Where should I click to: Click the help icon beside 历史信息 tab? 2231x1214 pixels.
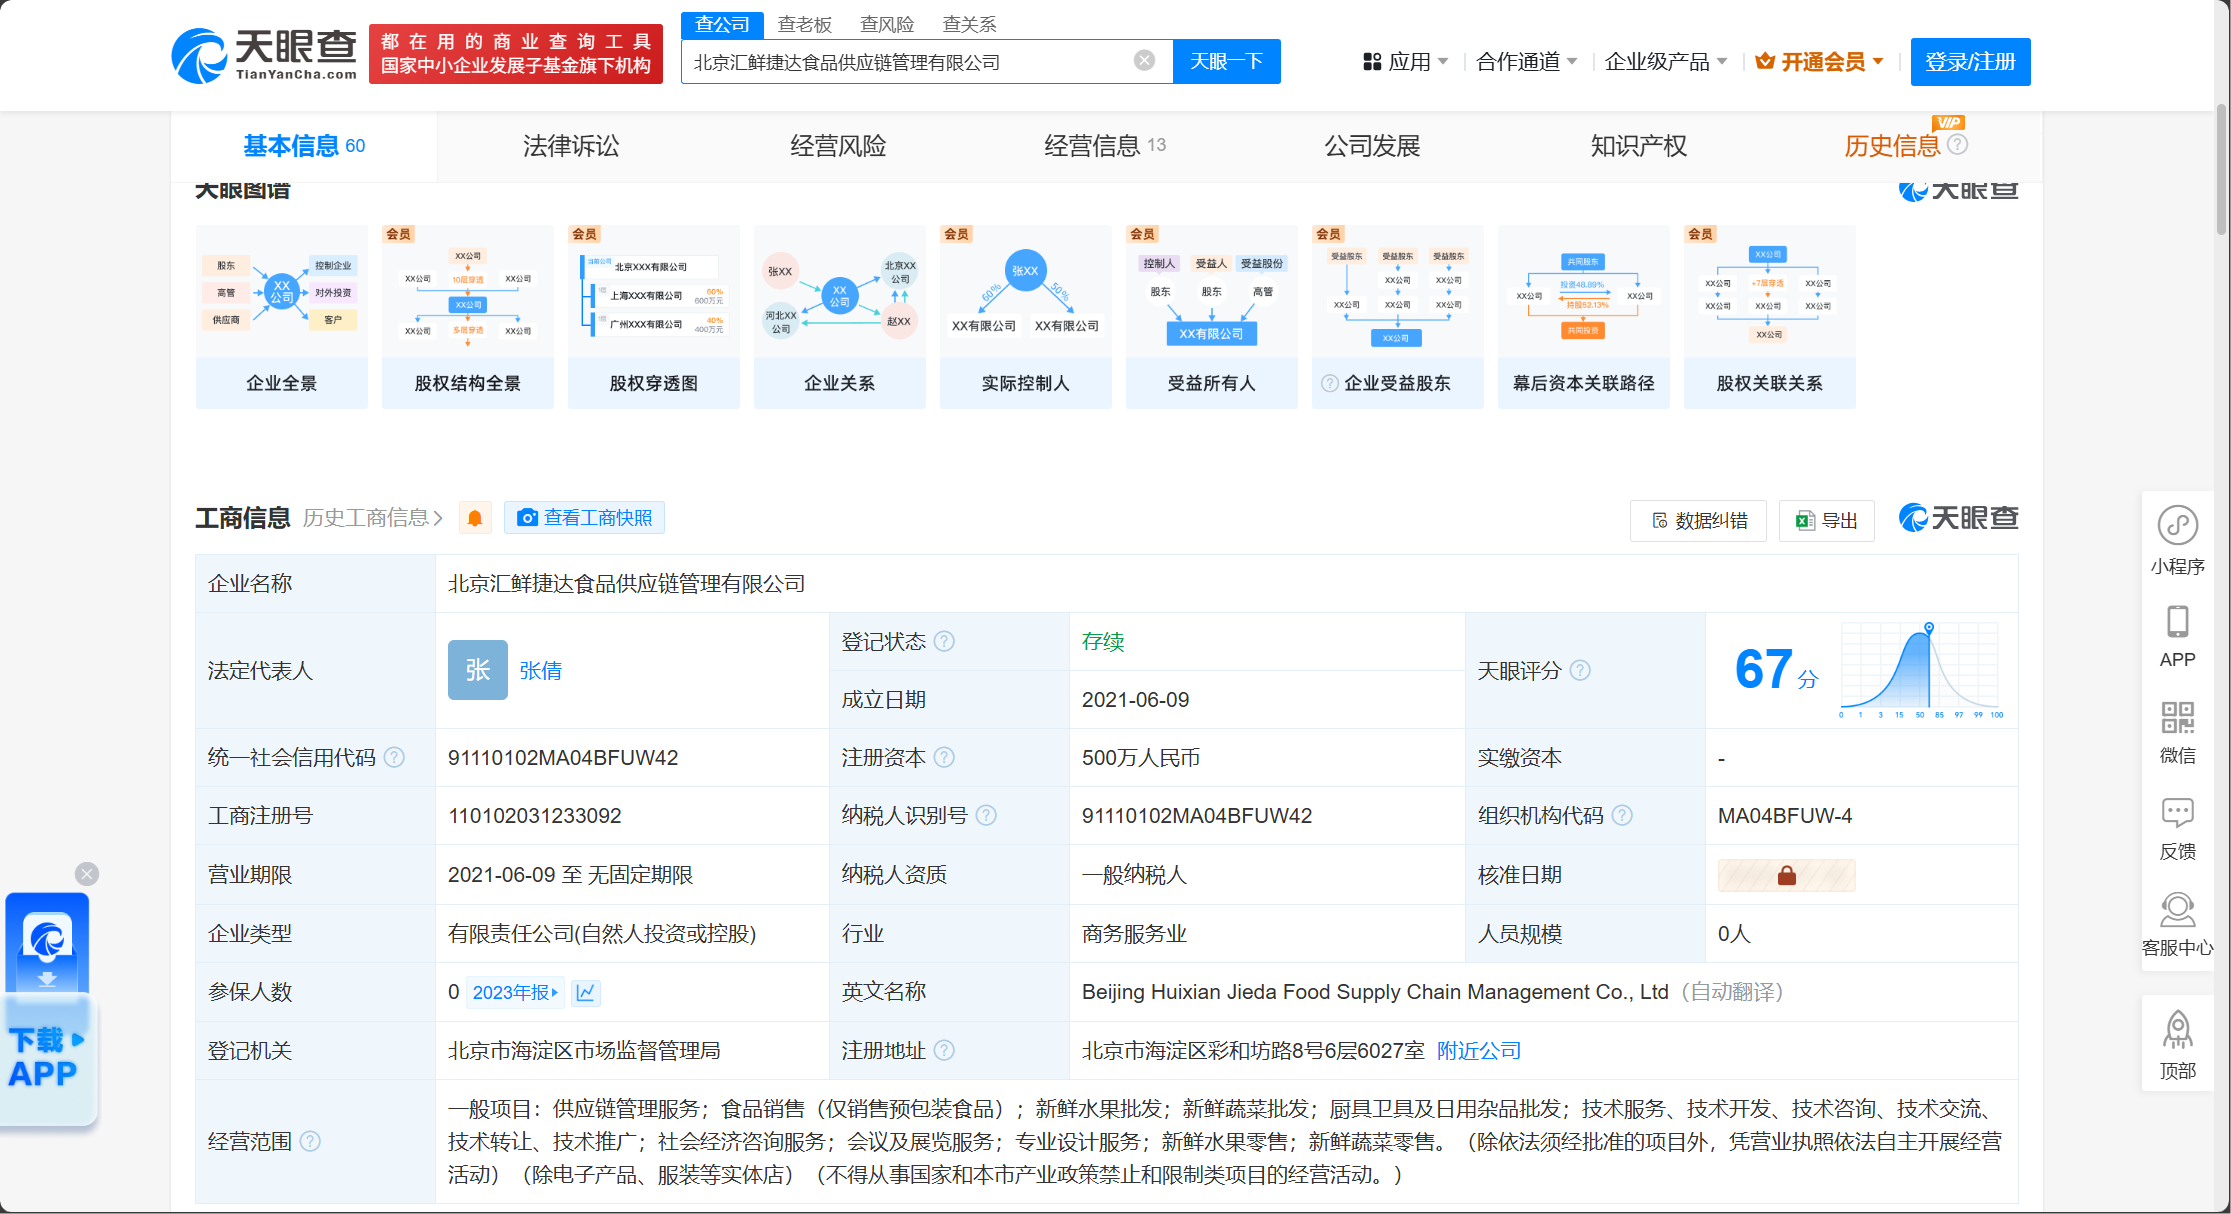[1958, 145]
